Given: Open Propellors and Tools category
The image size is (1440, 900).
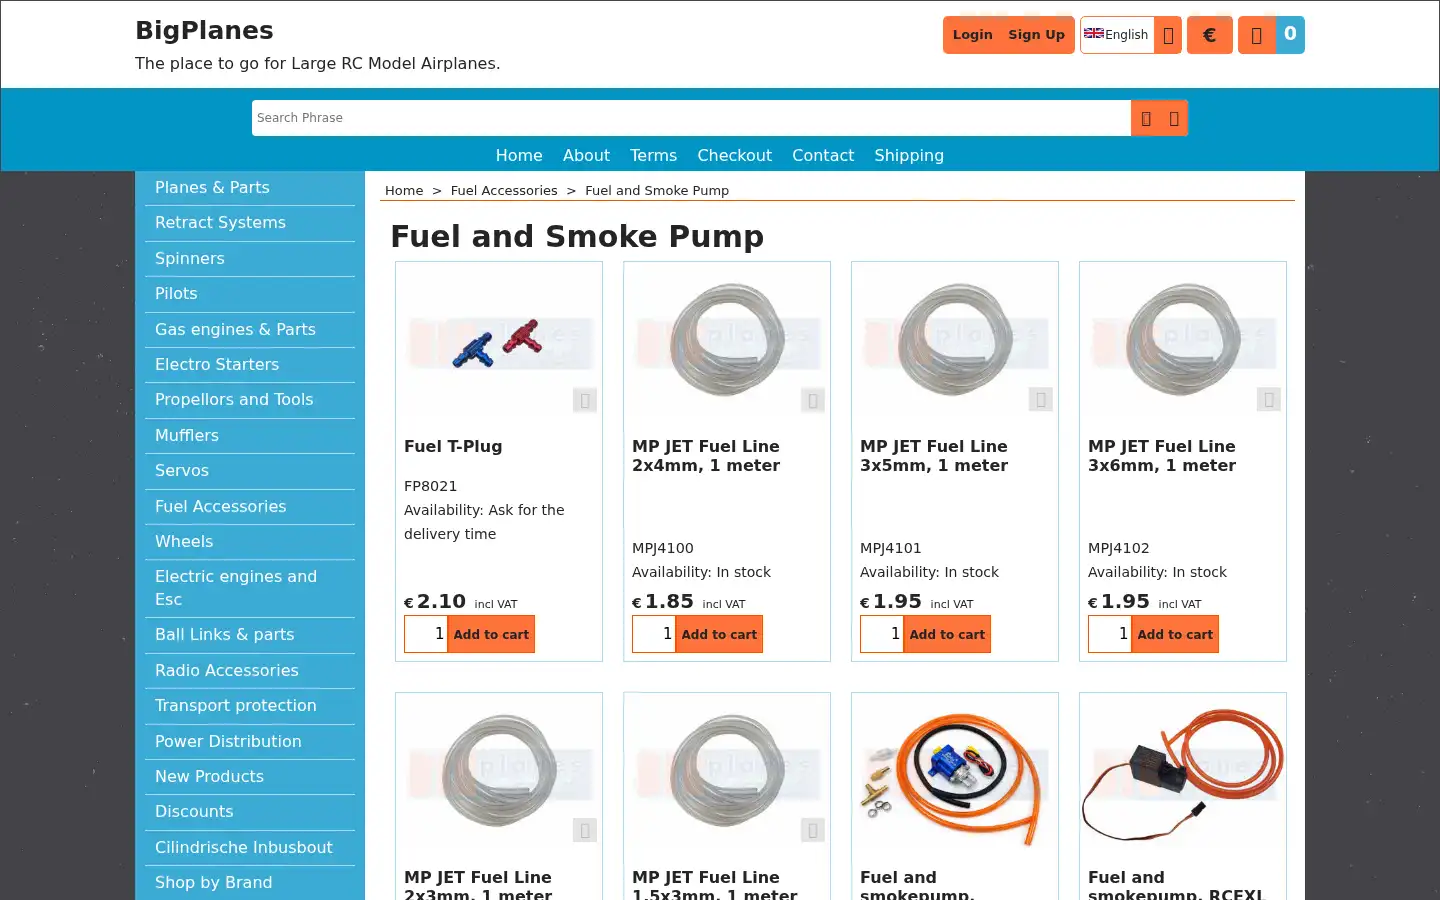Looking at the screenshot, I should tap(250, 400).
